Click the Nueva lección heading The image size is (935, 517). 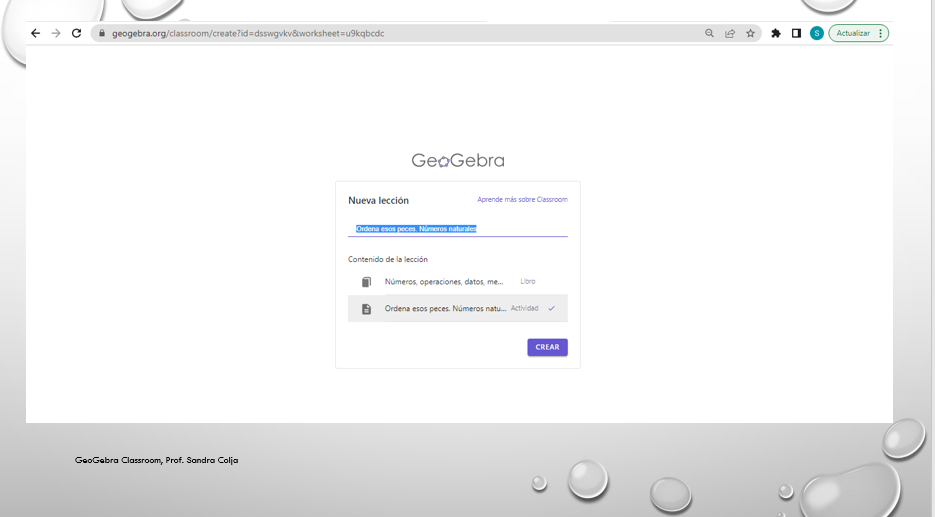click(x=379, y=200)
